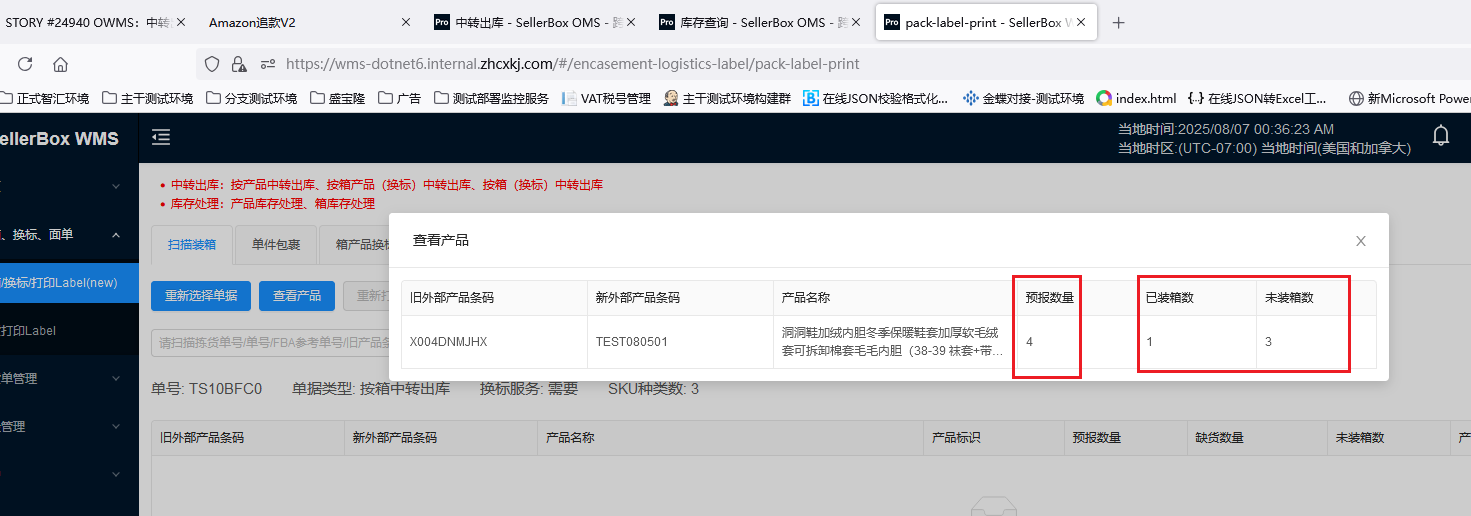Click the 单号: TS10BFC0 text
1471x516 pixels.
pos(207,389)
